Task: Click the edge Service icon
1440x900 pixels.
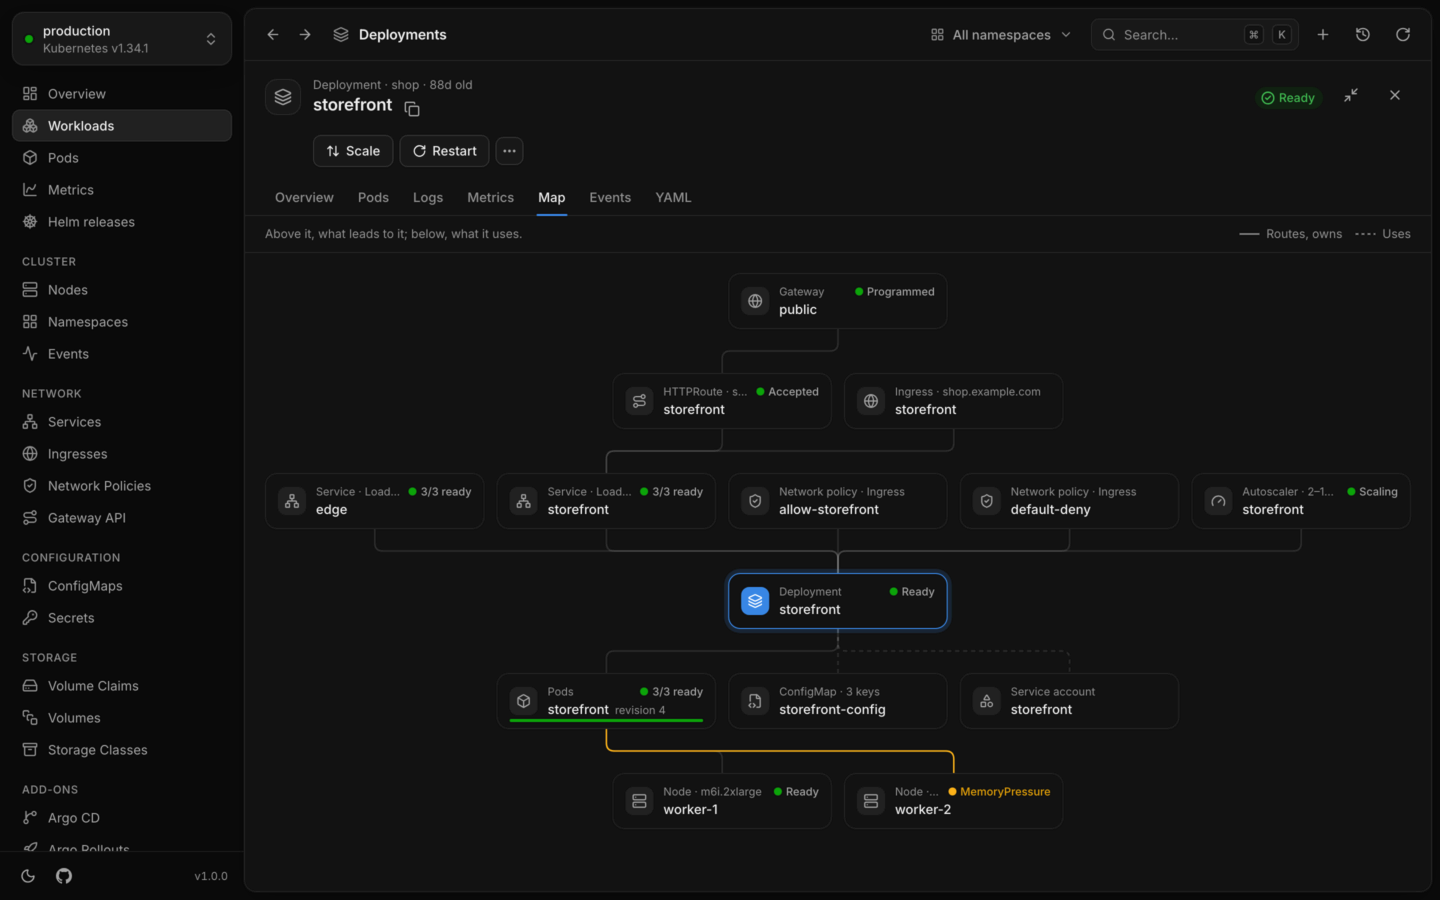Action: (292, 501)
